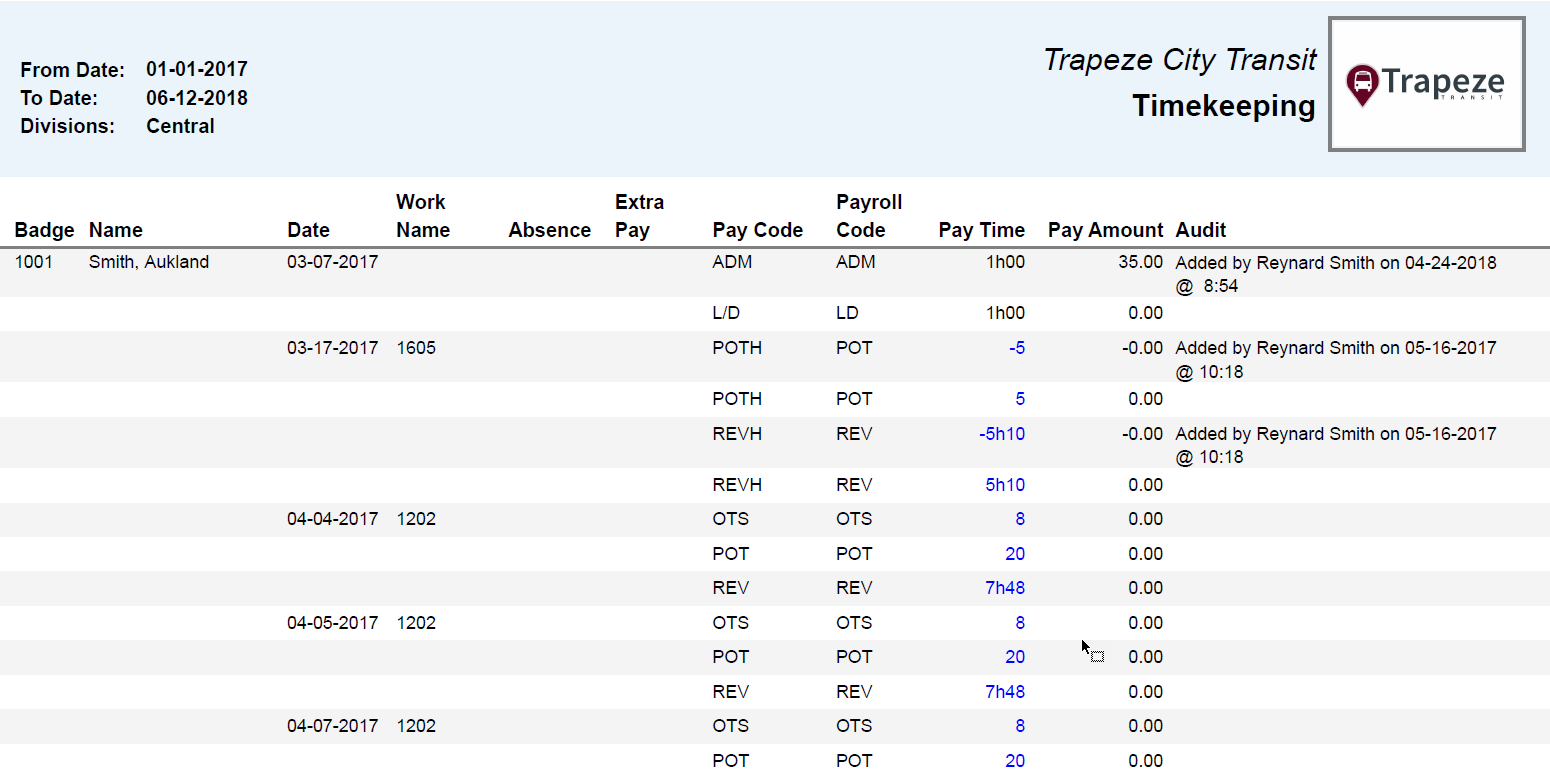The width and height of the screenshot is (1550, 774).
Task: Open the 8 OTS link for 04-07-2017
Action: pyautogui.click(x=1019, y=725)
